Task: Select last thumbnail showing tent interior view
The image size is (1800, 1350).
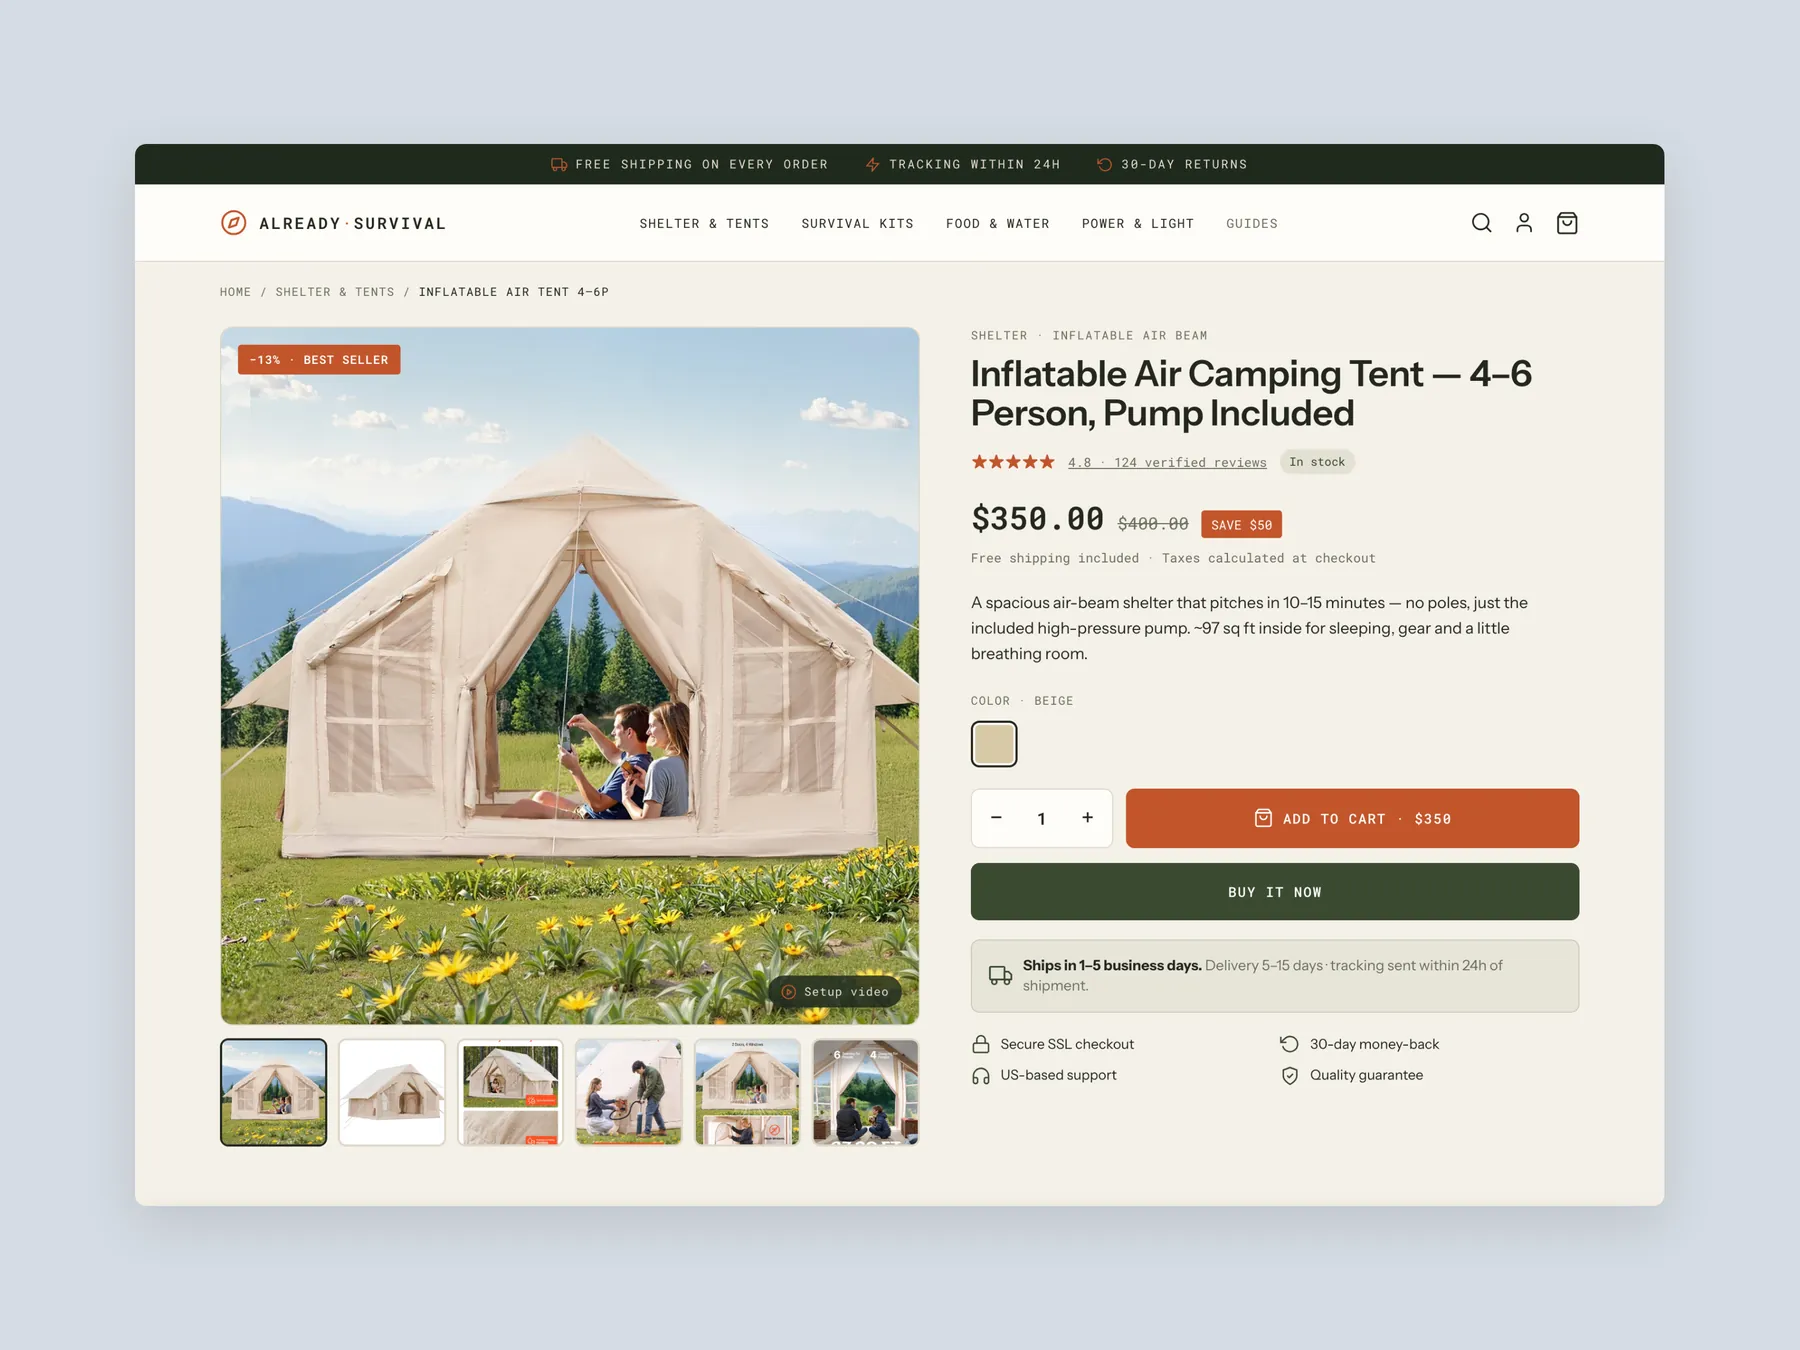Action: point(866,1092)
